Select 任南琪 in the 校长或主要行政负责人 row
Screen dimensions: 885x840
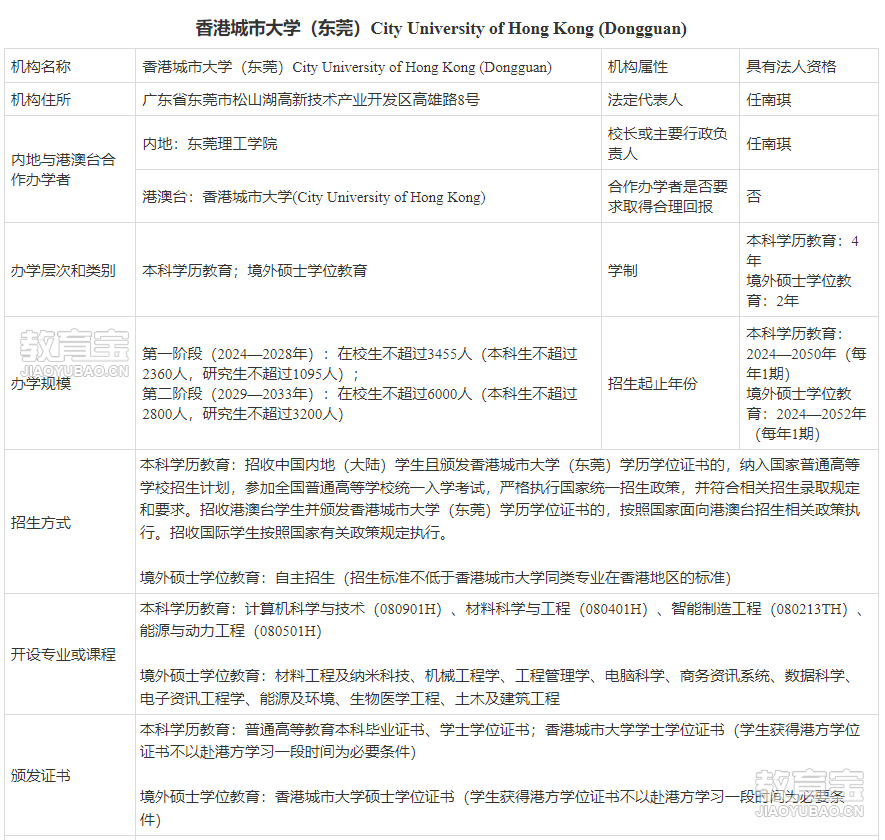click(x=769, y=143)
